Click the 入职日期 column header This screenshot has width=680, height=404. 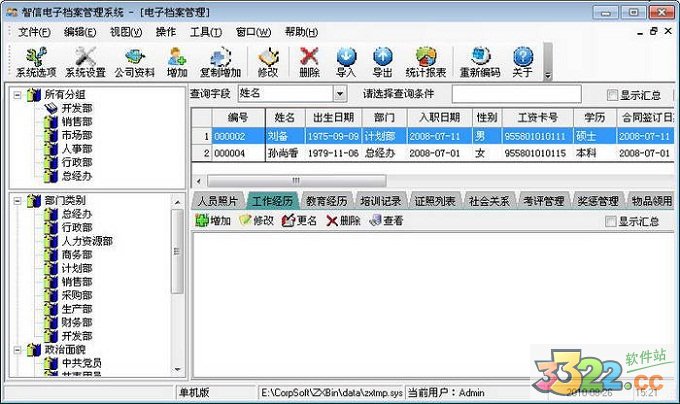439,117
